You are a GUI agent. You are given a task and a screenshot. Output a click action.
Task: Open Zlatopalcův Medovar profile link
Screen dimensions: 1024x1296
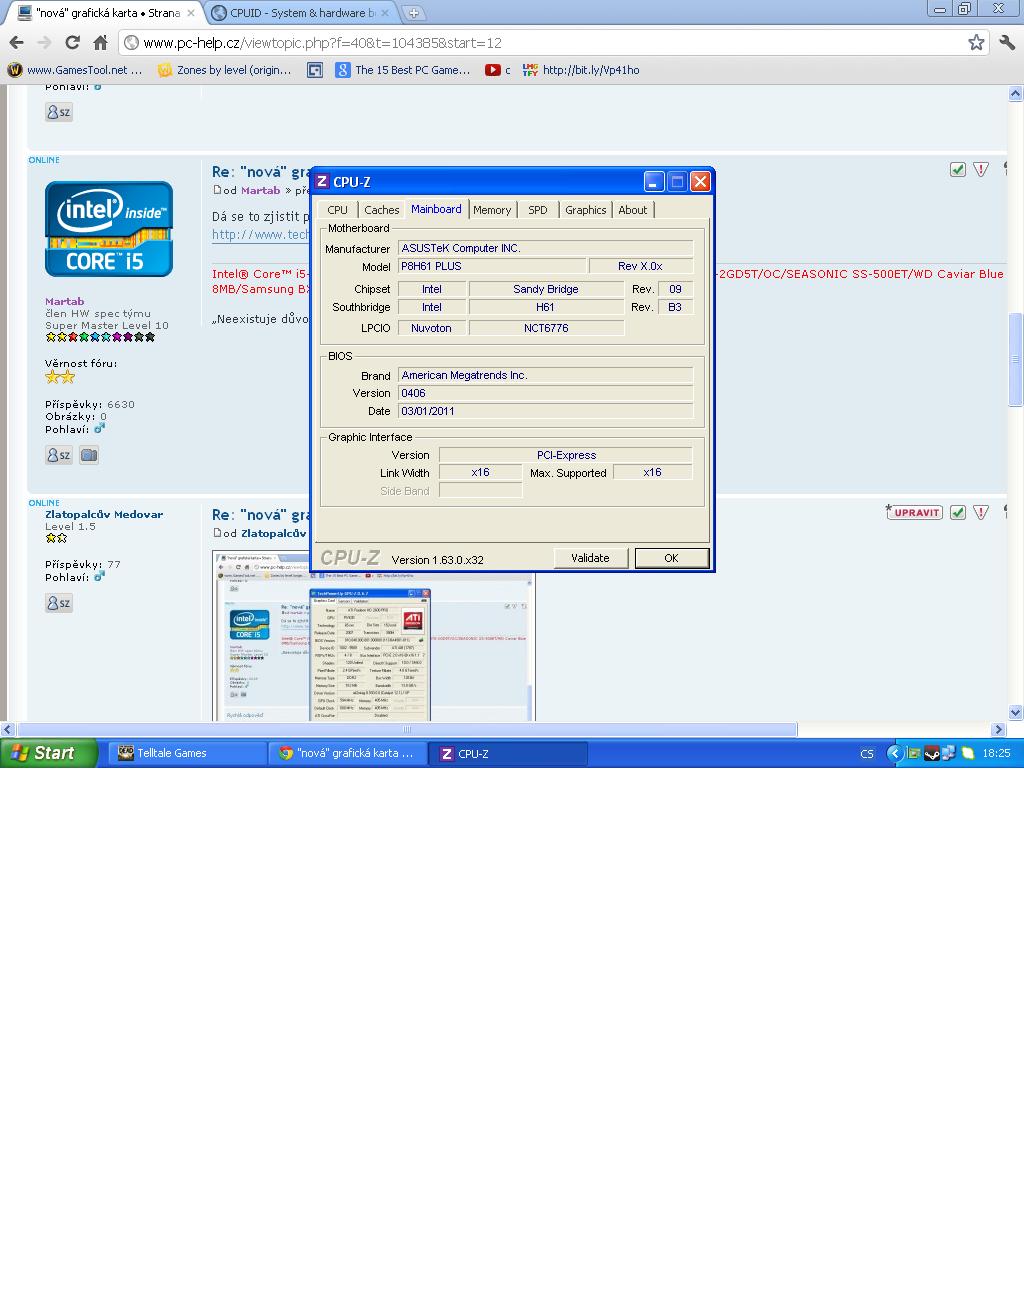[104, 514]
